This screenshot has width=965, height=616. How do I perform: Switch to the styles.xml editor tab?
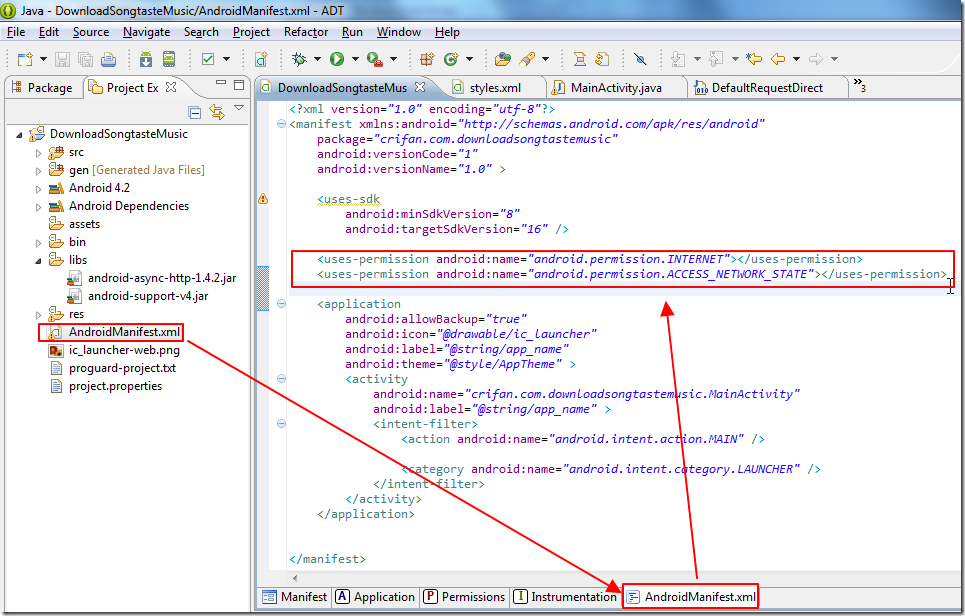(x=495, y=88)
